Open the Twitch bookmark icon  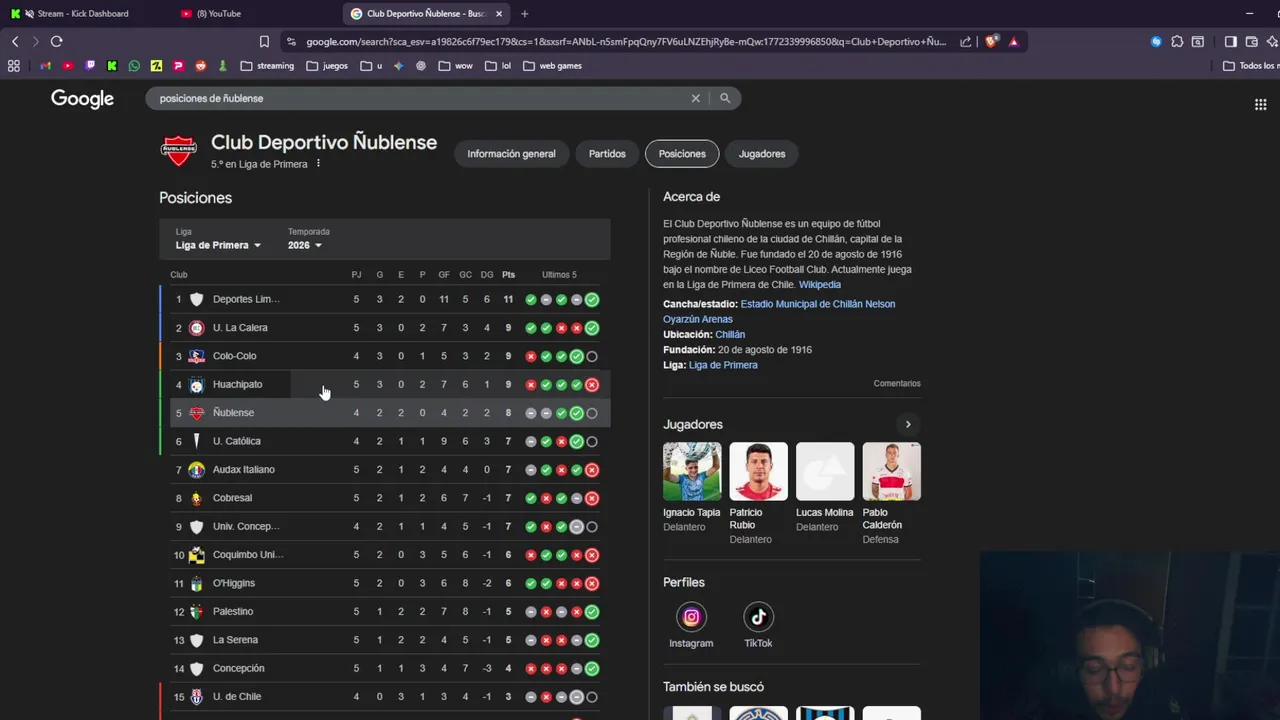tap(90, 66)
